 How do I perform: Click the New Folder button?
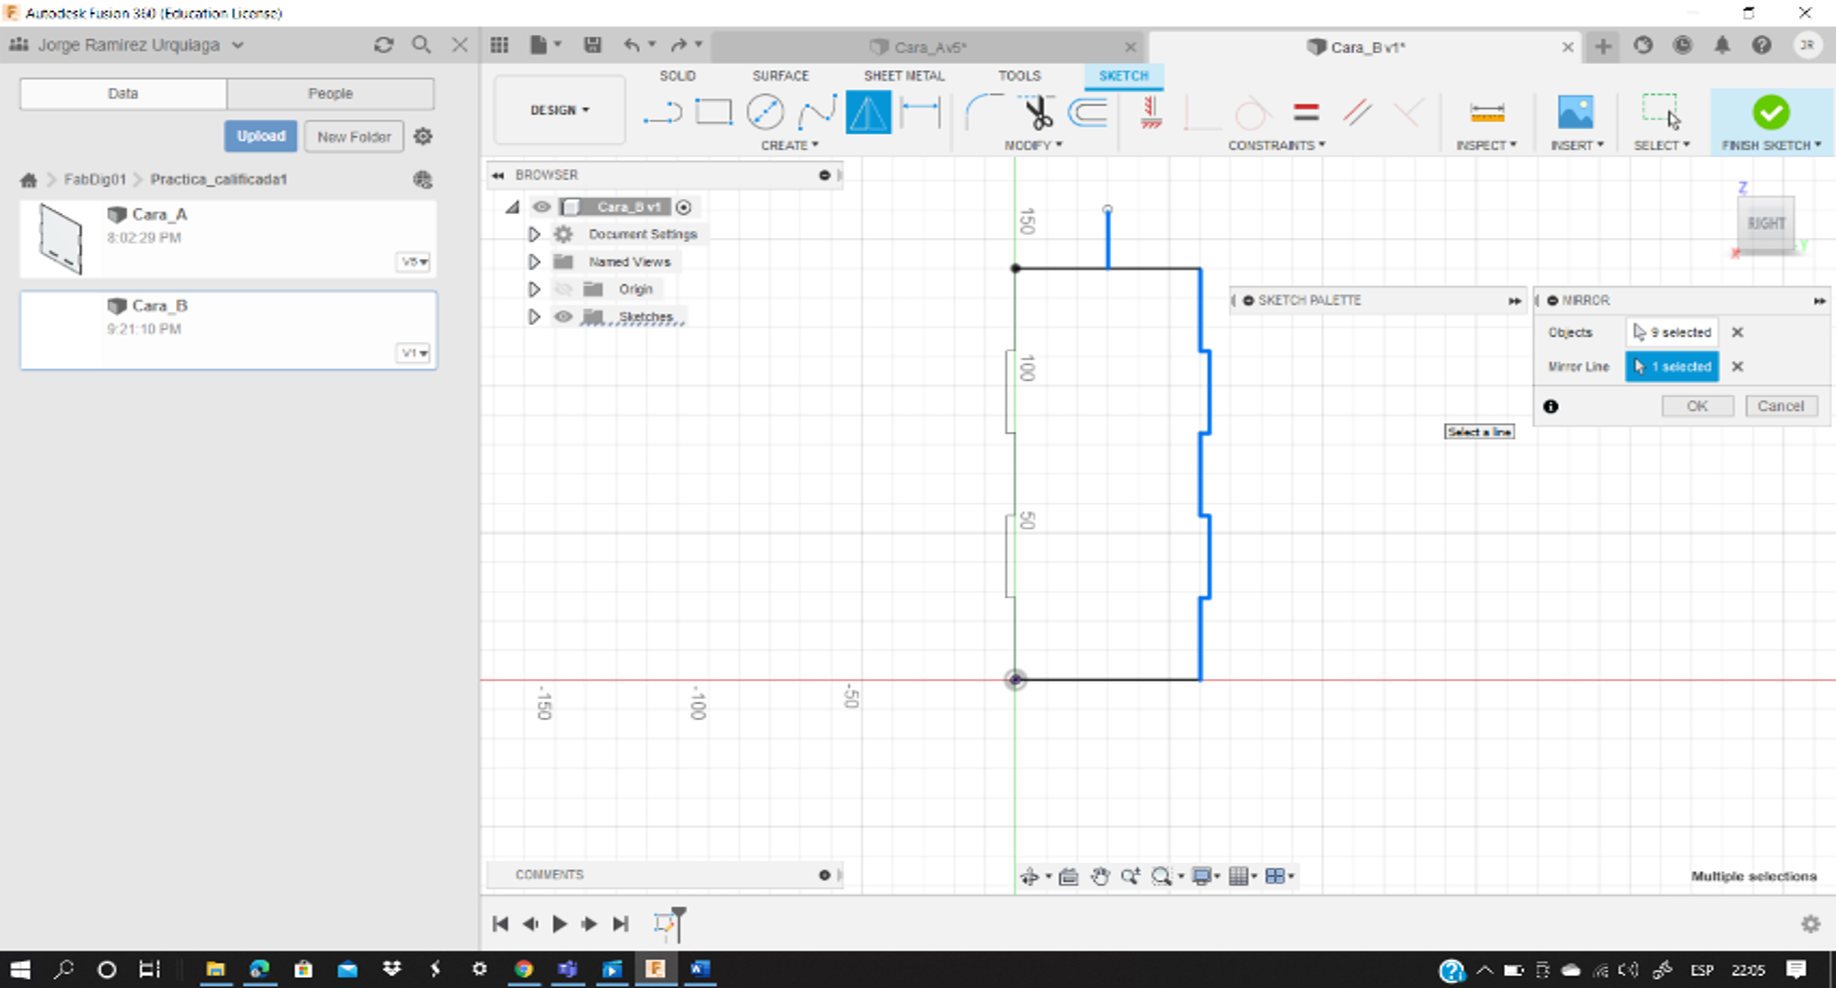[x=354, y=136]
